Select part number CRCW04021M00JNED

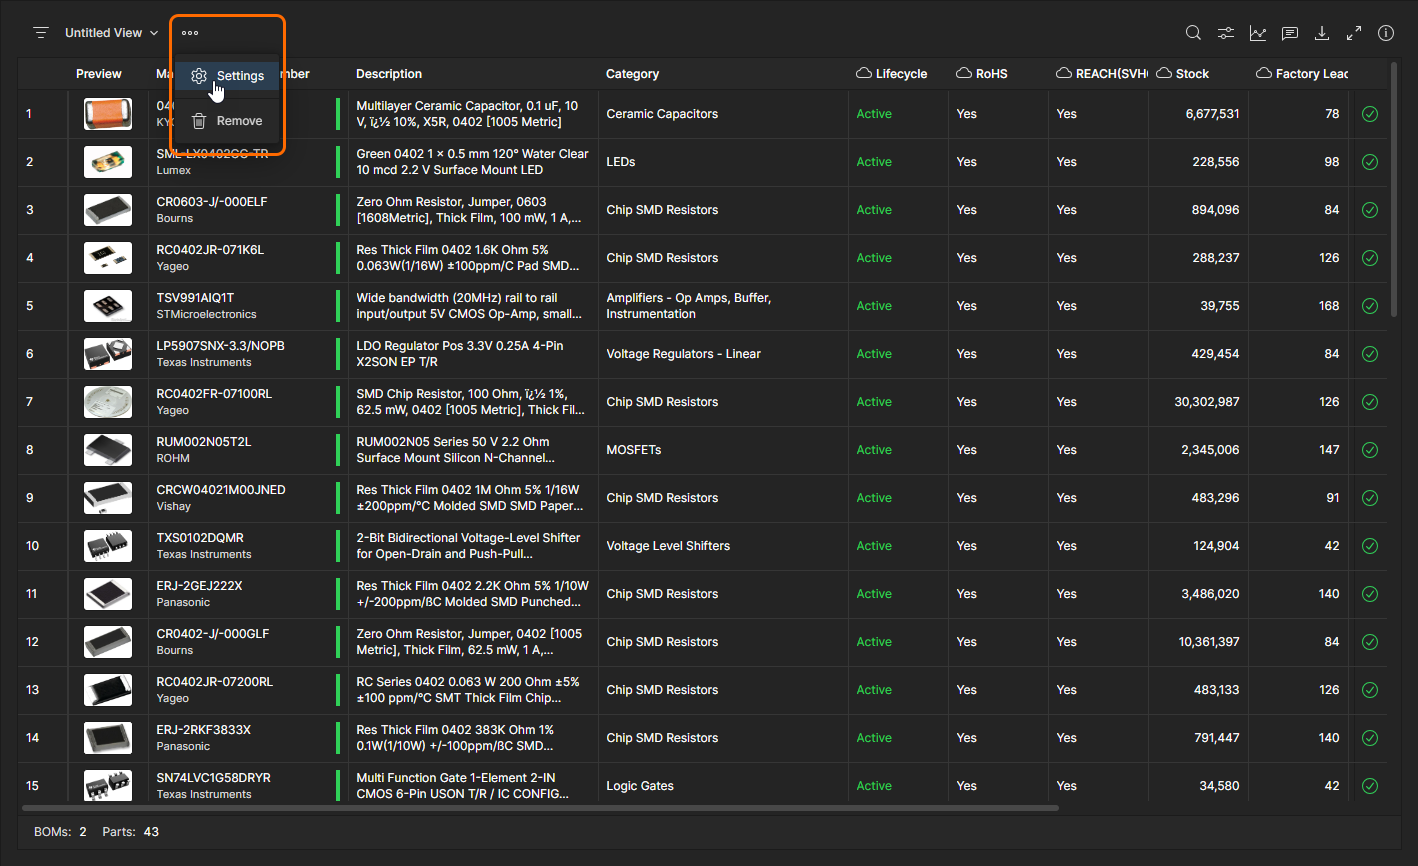coord(221,490)
